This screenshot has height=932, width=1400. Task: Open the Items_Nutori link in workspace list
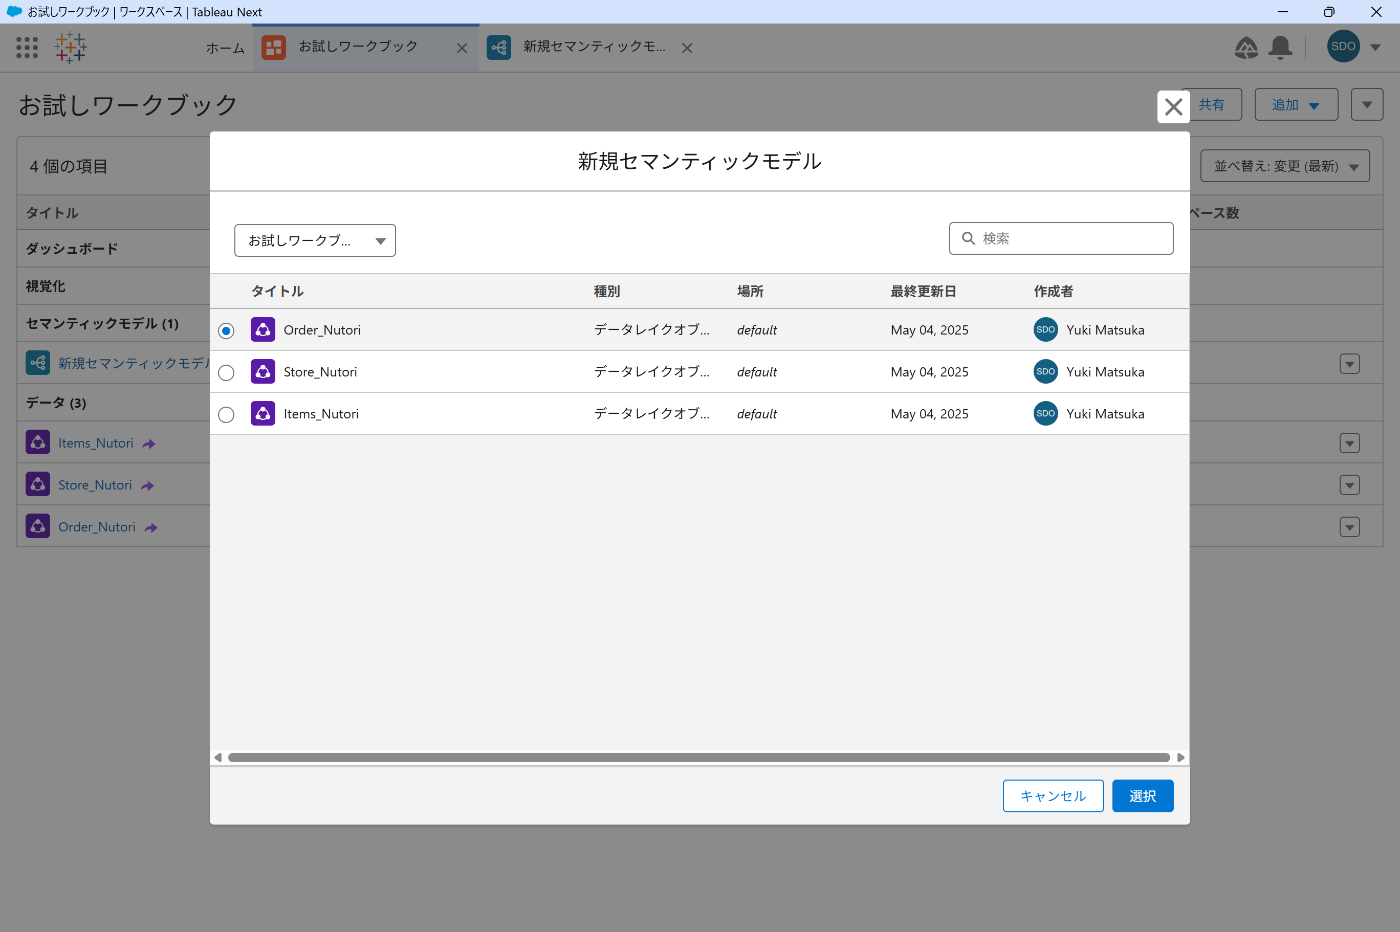point(96,443)
